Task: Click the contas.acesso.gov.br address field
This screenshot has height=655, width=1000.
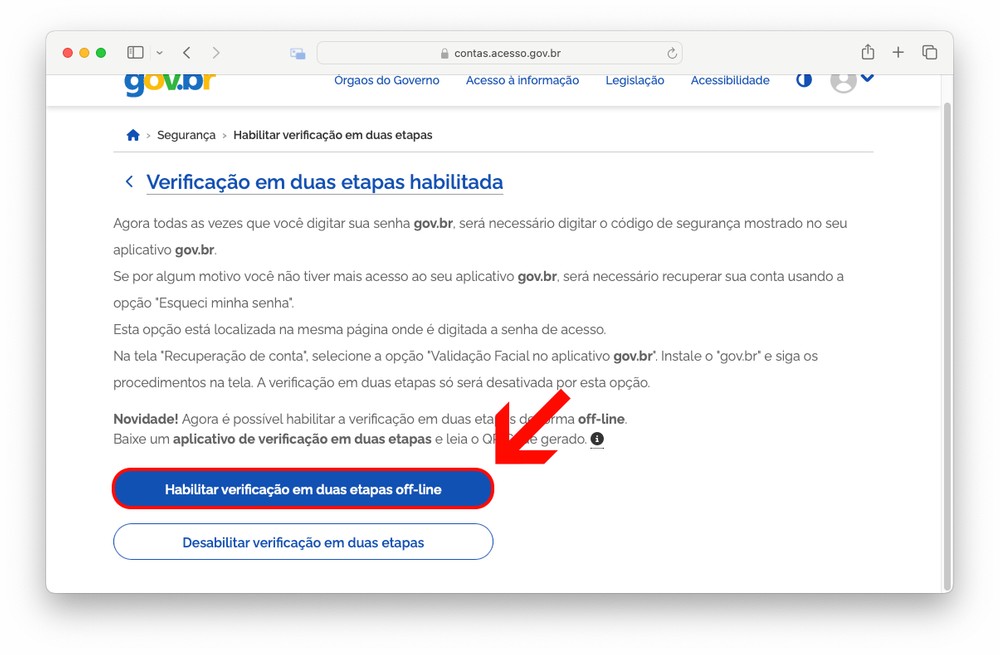Action: pyautogui.click(x=500, y=53)
